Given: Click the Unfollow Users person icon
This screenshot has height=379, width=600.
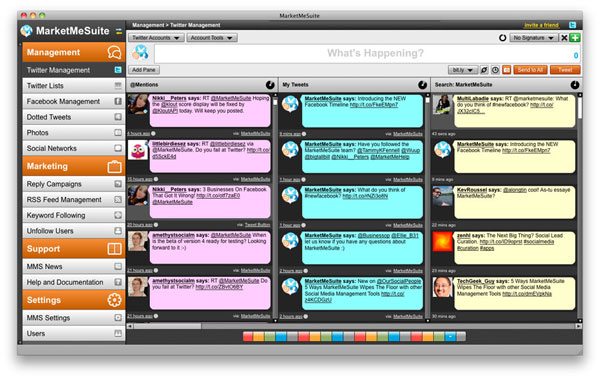Looking at the screenshot, I should [118, 230].
